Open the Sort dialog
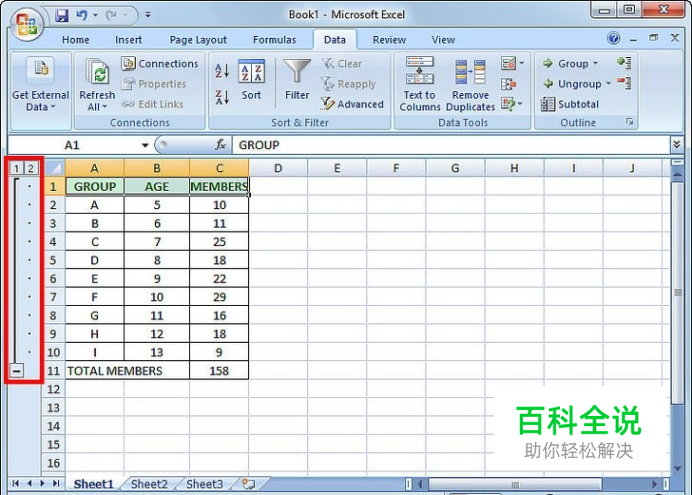The height and width of the screenshot is (495, 692). coord(252,80)
